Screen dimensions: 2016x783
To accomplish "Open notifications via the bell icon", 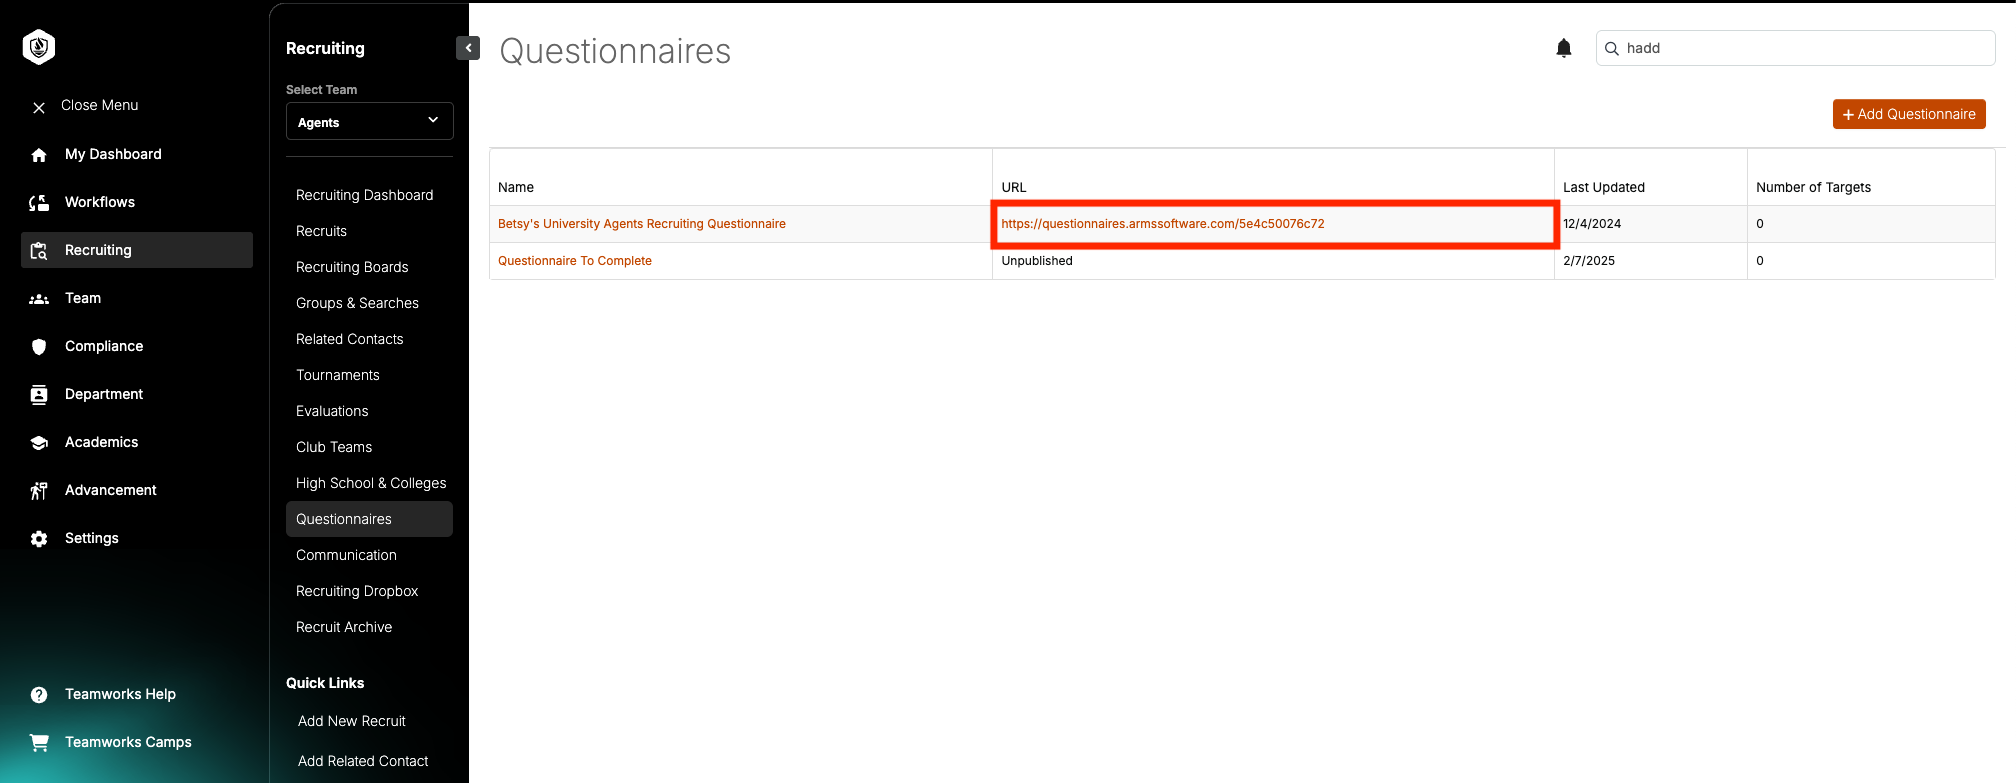I will click(1564, 48).
